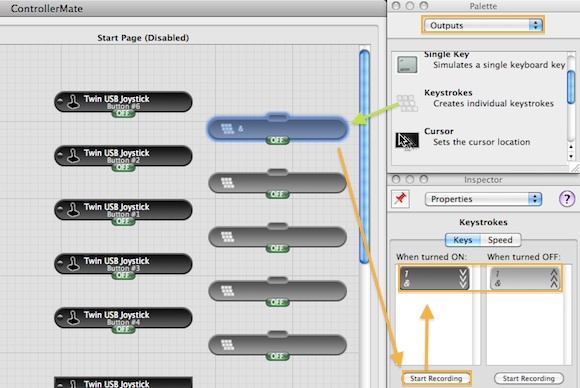
Task: Select the highlighted & Keystrokes block
Action: coord(277,128)
